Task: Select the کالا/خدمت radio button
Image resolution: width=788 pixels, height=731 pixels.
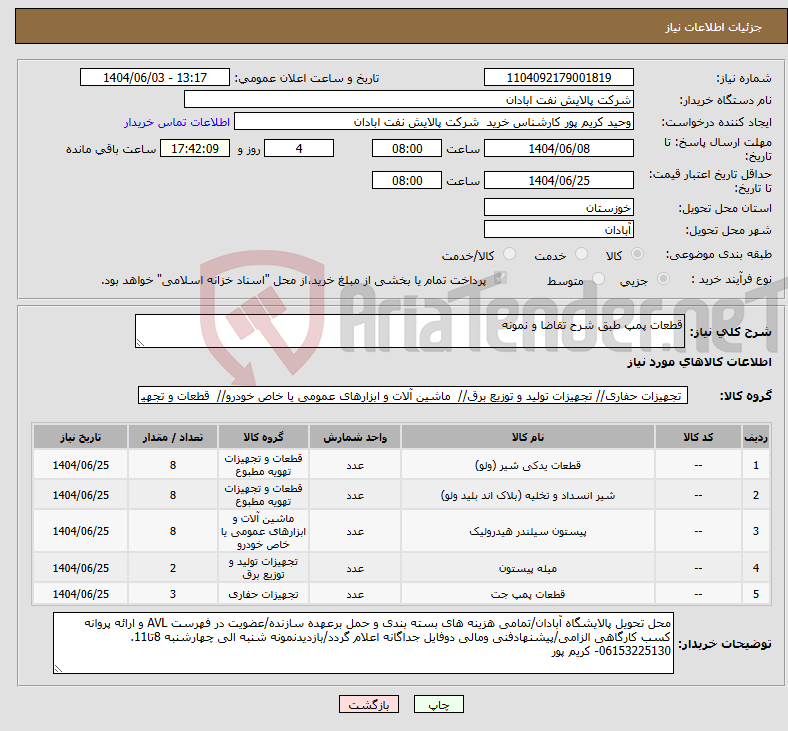Action: pyautogui.click(x=510, y=254)
